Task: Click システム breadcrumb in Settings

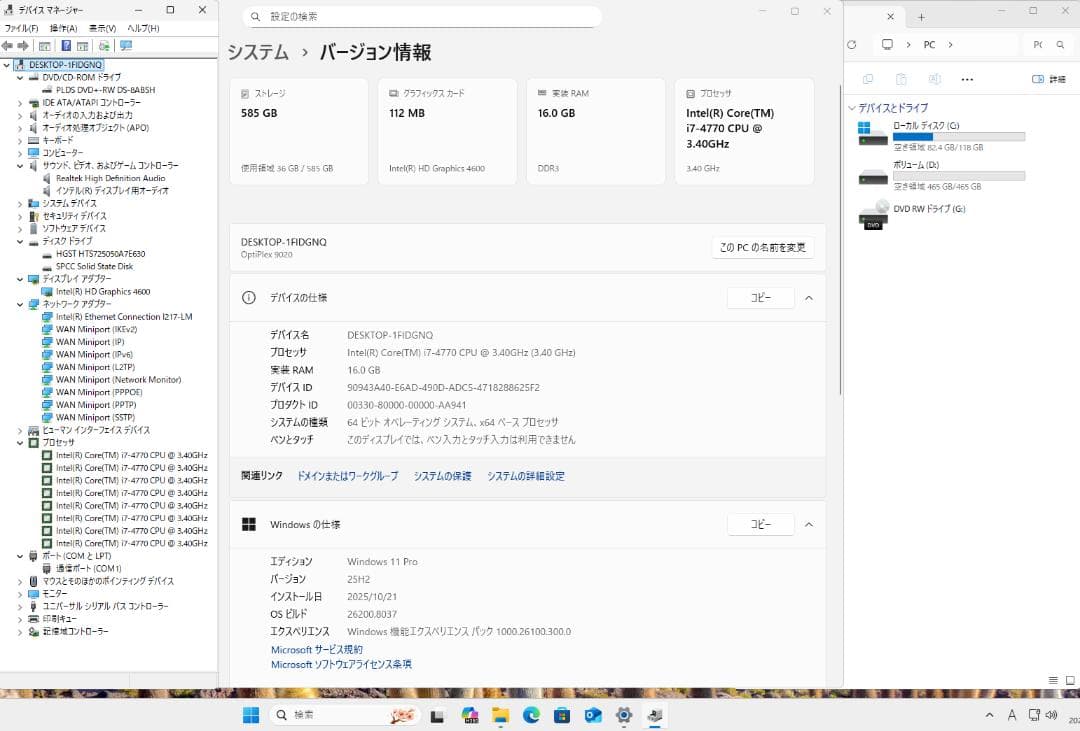Action: (x=258, y=52)
